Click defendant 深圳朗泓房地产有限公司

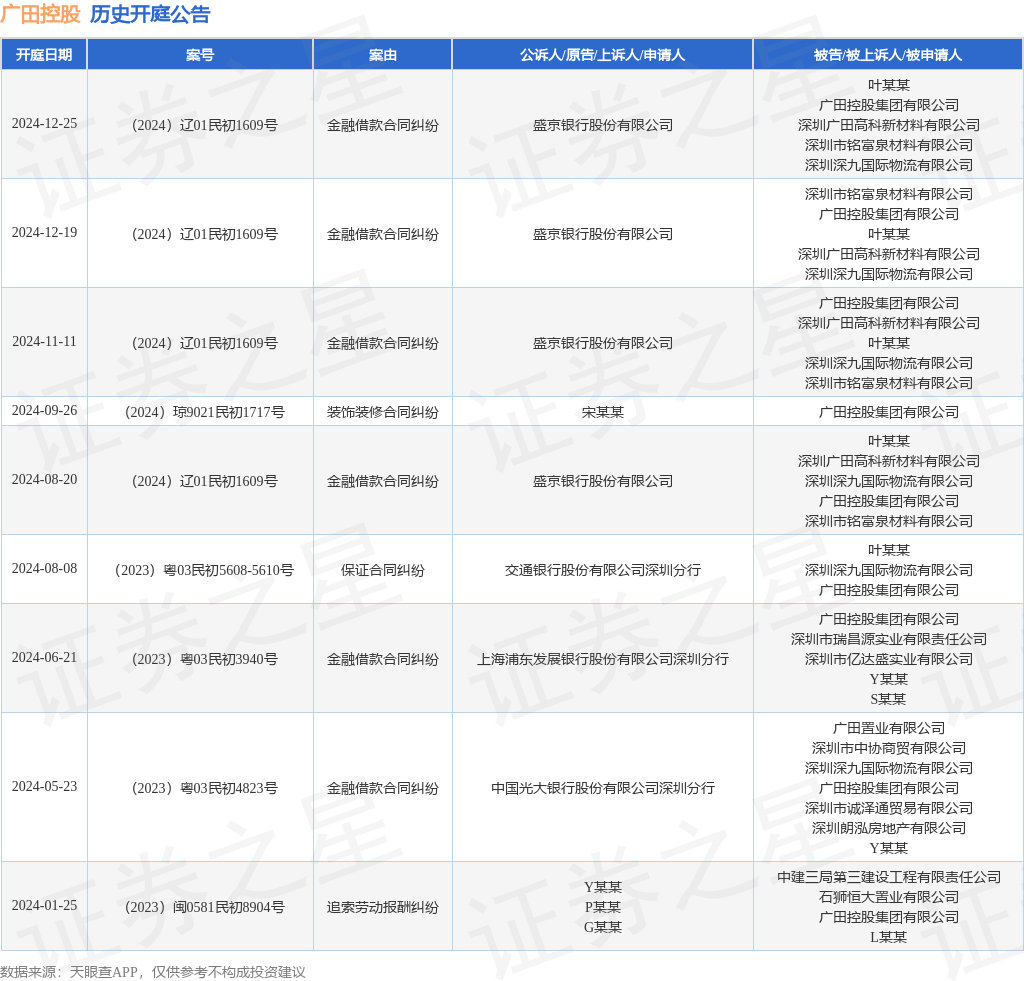(889, 828)
